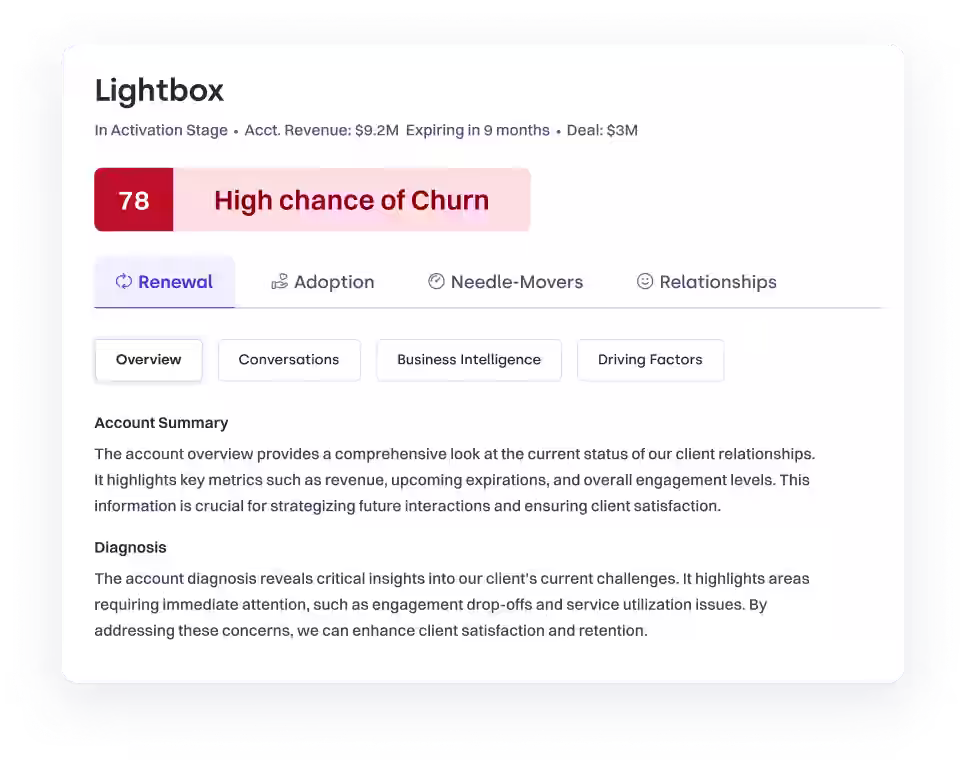Image resolution: width=964 pixels, height=760 pixels.
Task: Select the Needle-Movers tab label
Action: point(516,282)
